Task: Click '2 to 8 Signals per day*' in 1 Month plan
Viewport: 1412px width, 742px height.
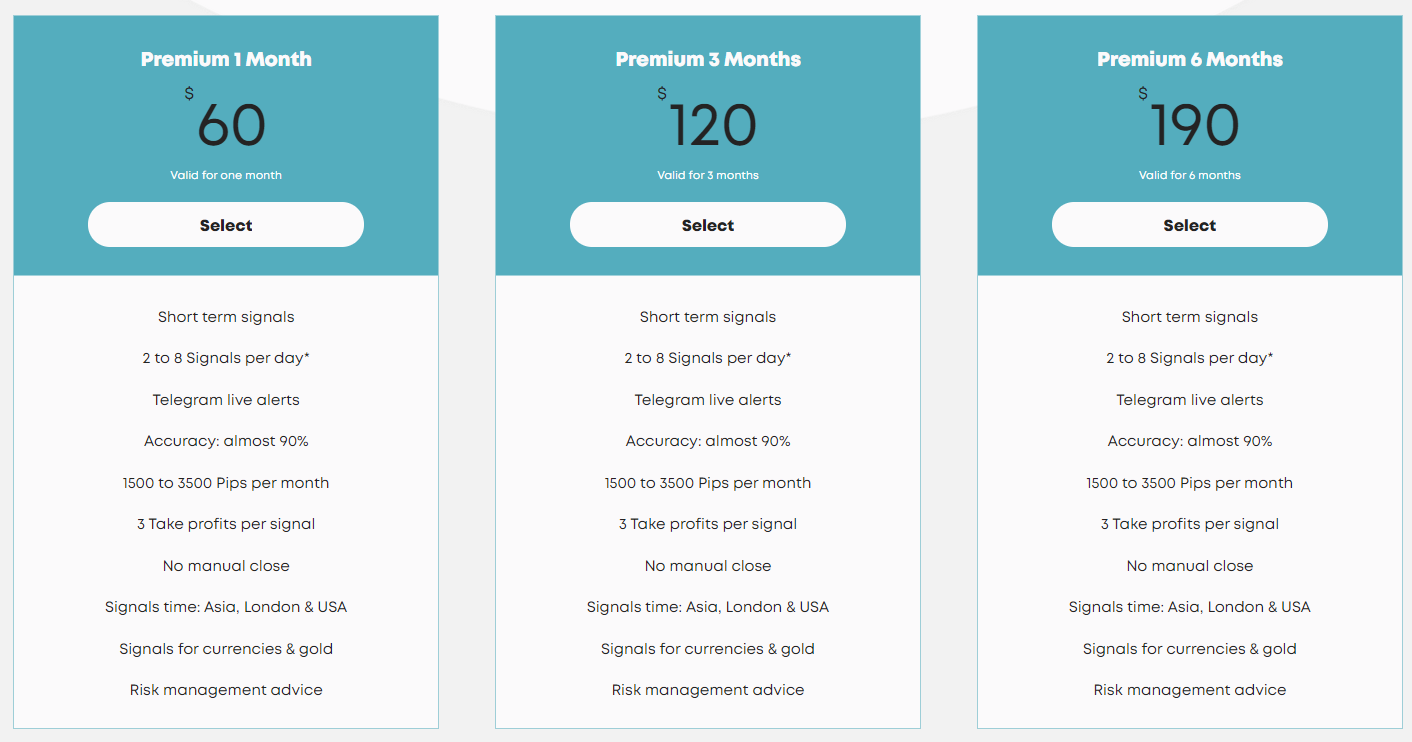Action: pyautogui.click(x=226, y=358)
